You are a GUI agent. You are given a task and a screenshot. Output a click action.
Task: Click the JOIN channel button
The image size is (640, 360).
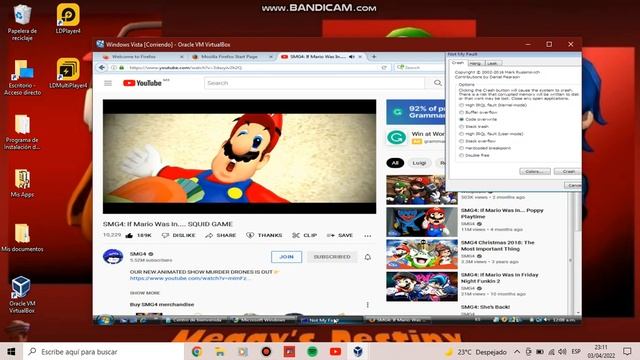[287, 257]
